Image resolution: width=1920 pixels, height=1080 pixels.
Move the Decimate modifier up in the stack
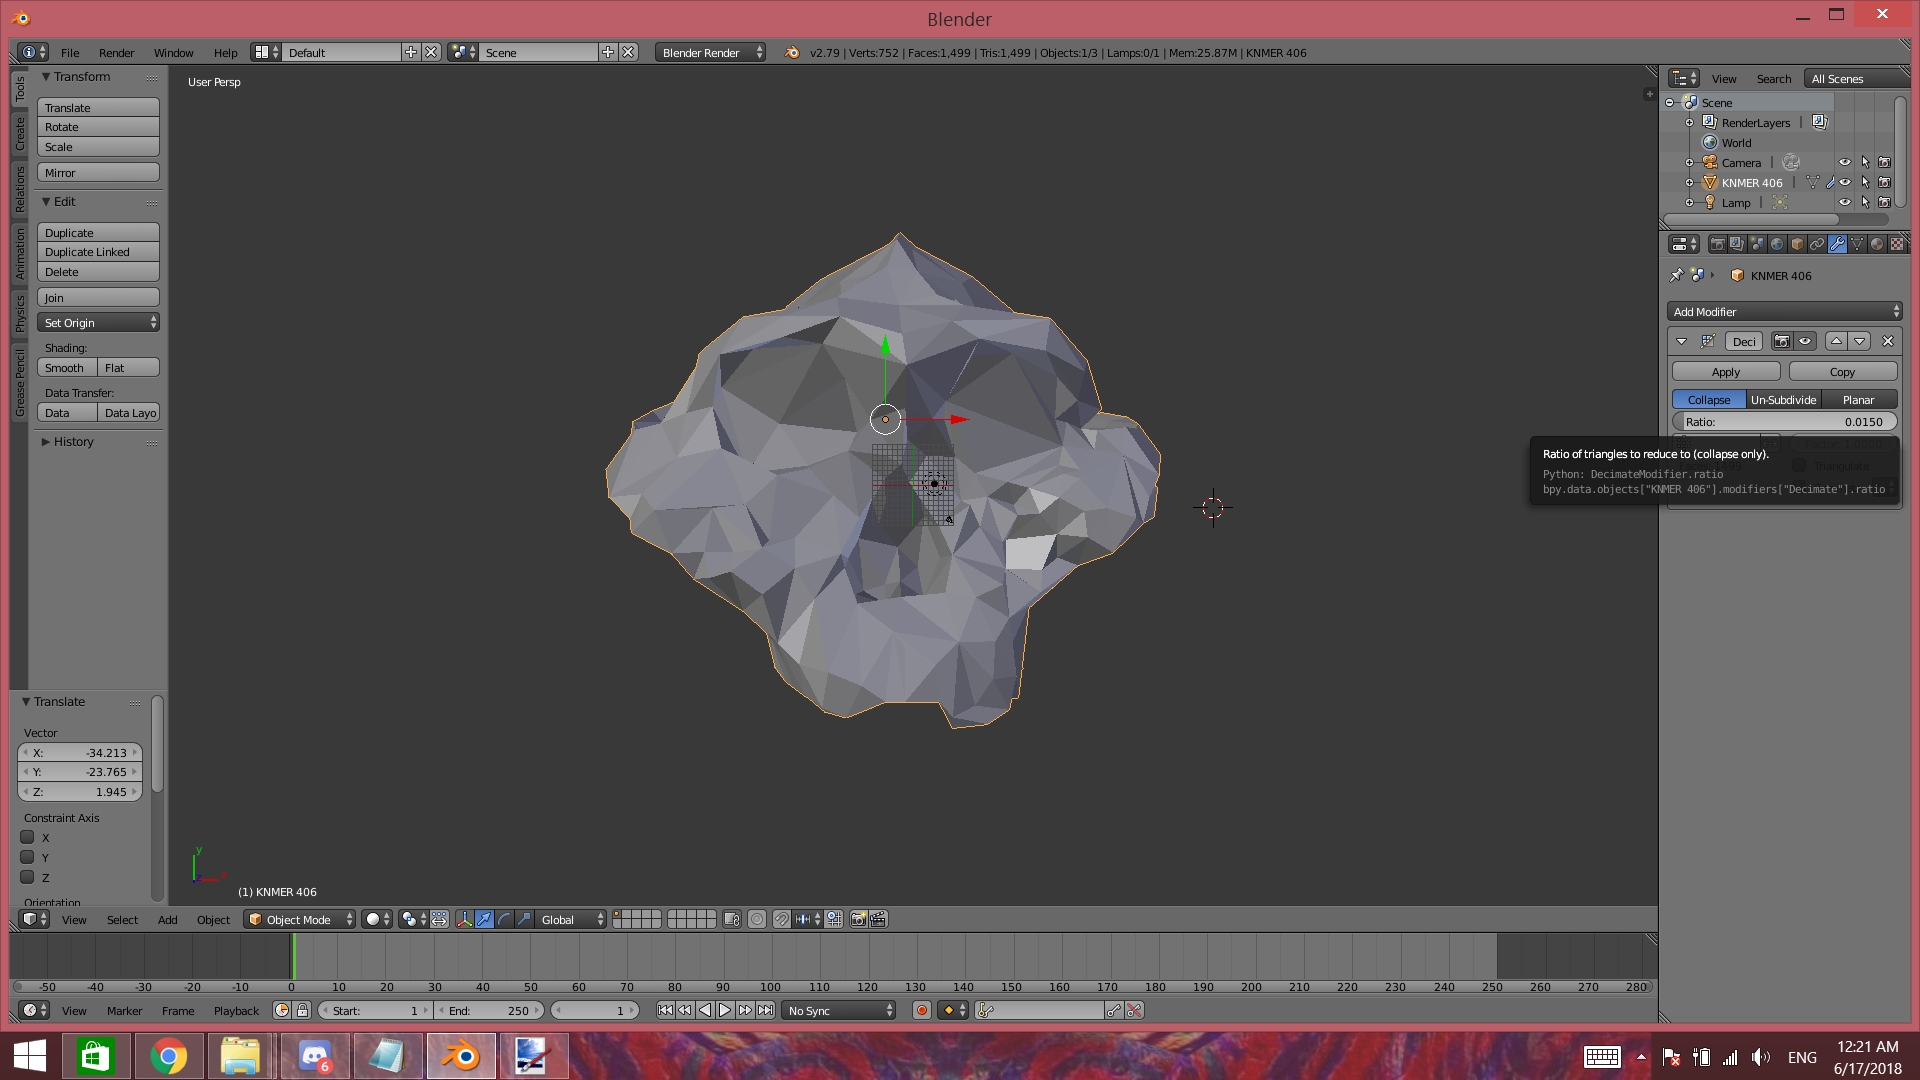pyautogui.click(x=1836, y=341)
